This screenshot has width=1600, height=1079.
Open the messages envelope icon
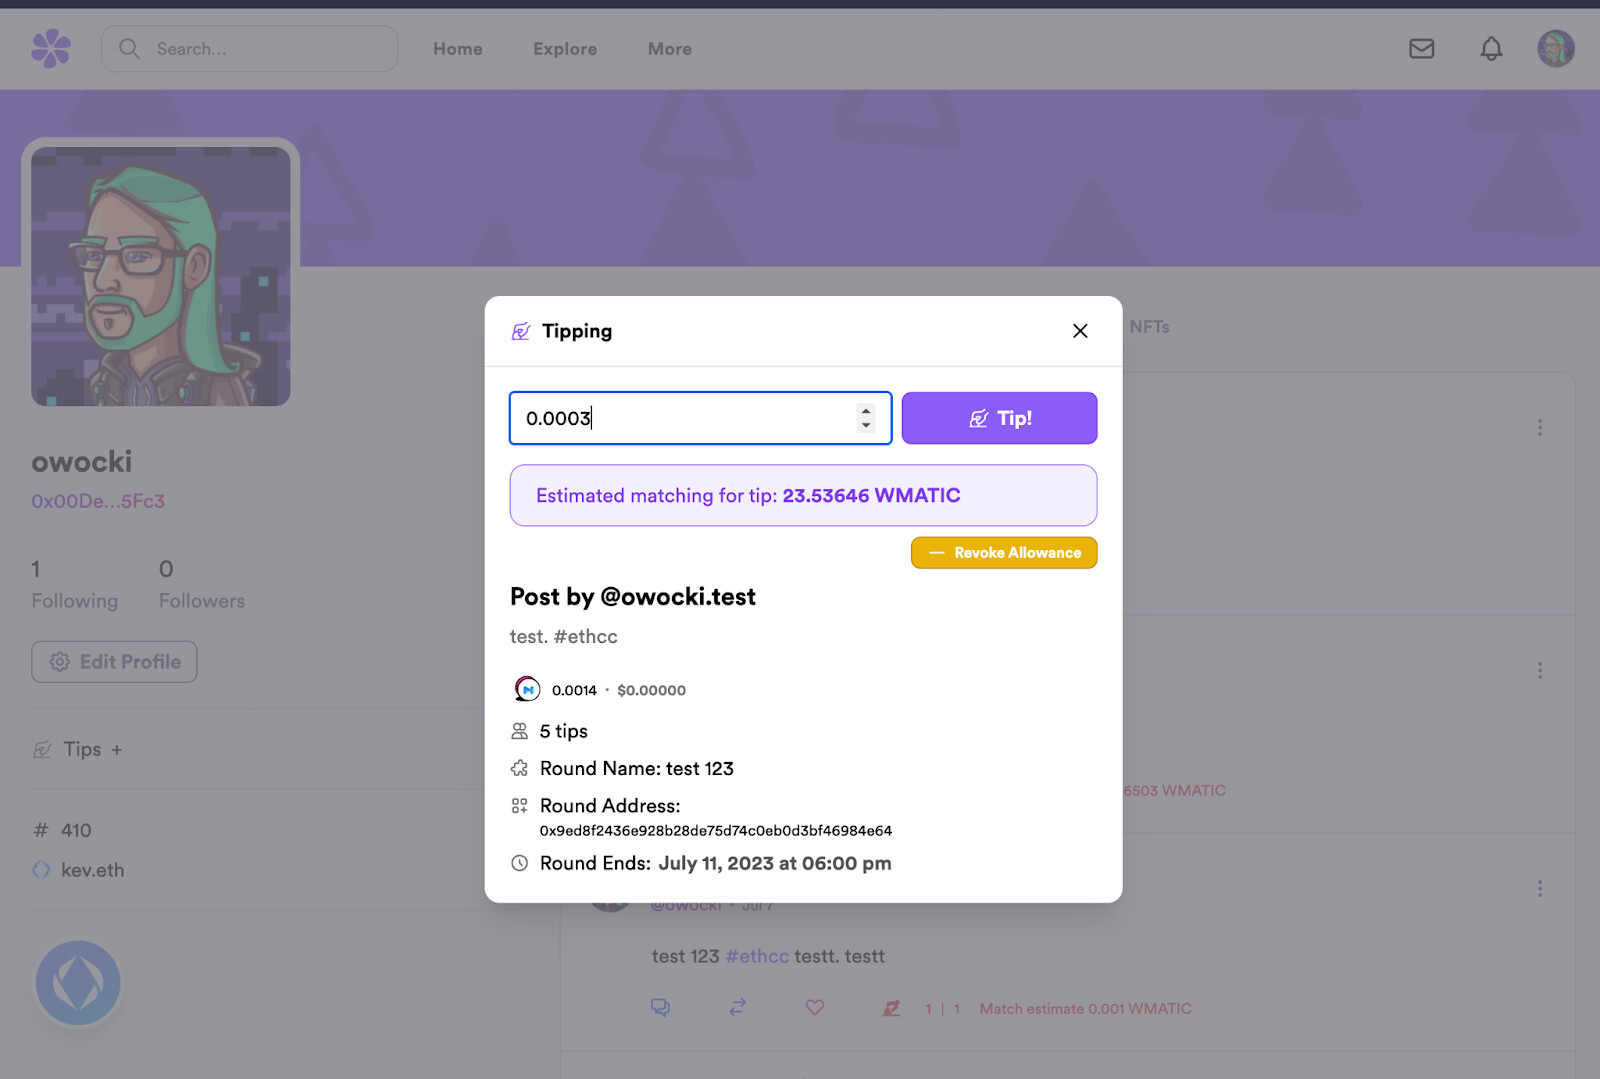(x=1421, y=48)
